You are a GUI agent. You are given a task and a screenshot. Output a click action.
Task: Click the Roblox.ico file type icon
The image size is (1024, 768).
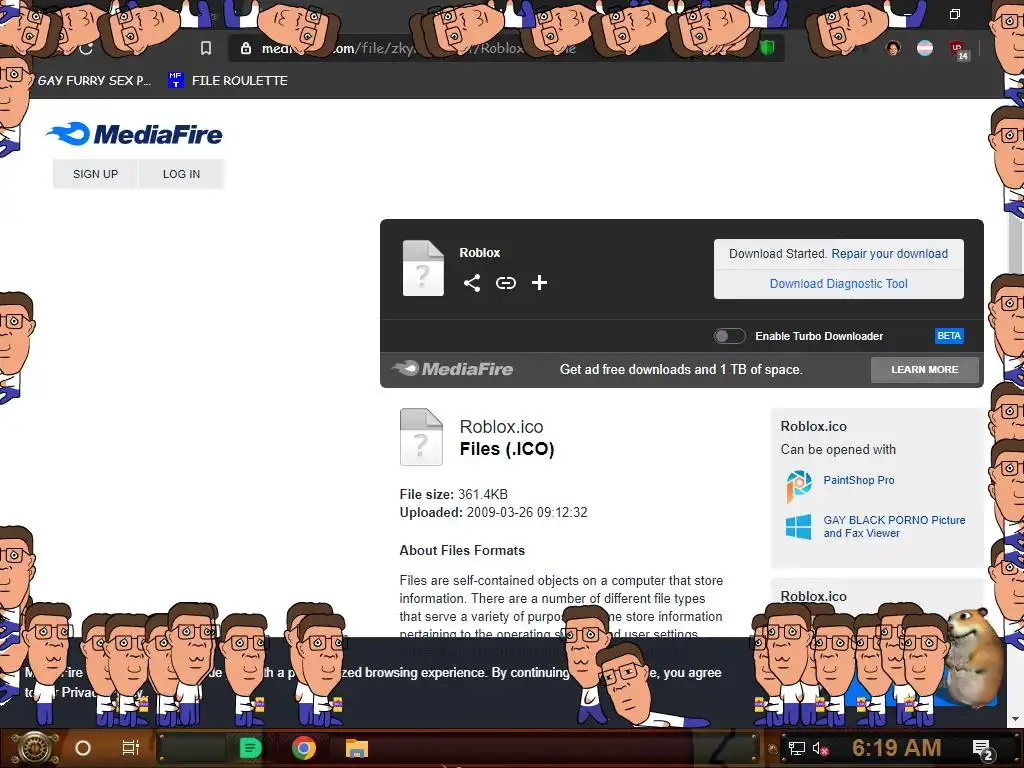(421, 437)
